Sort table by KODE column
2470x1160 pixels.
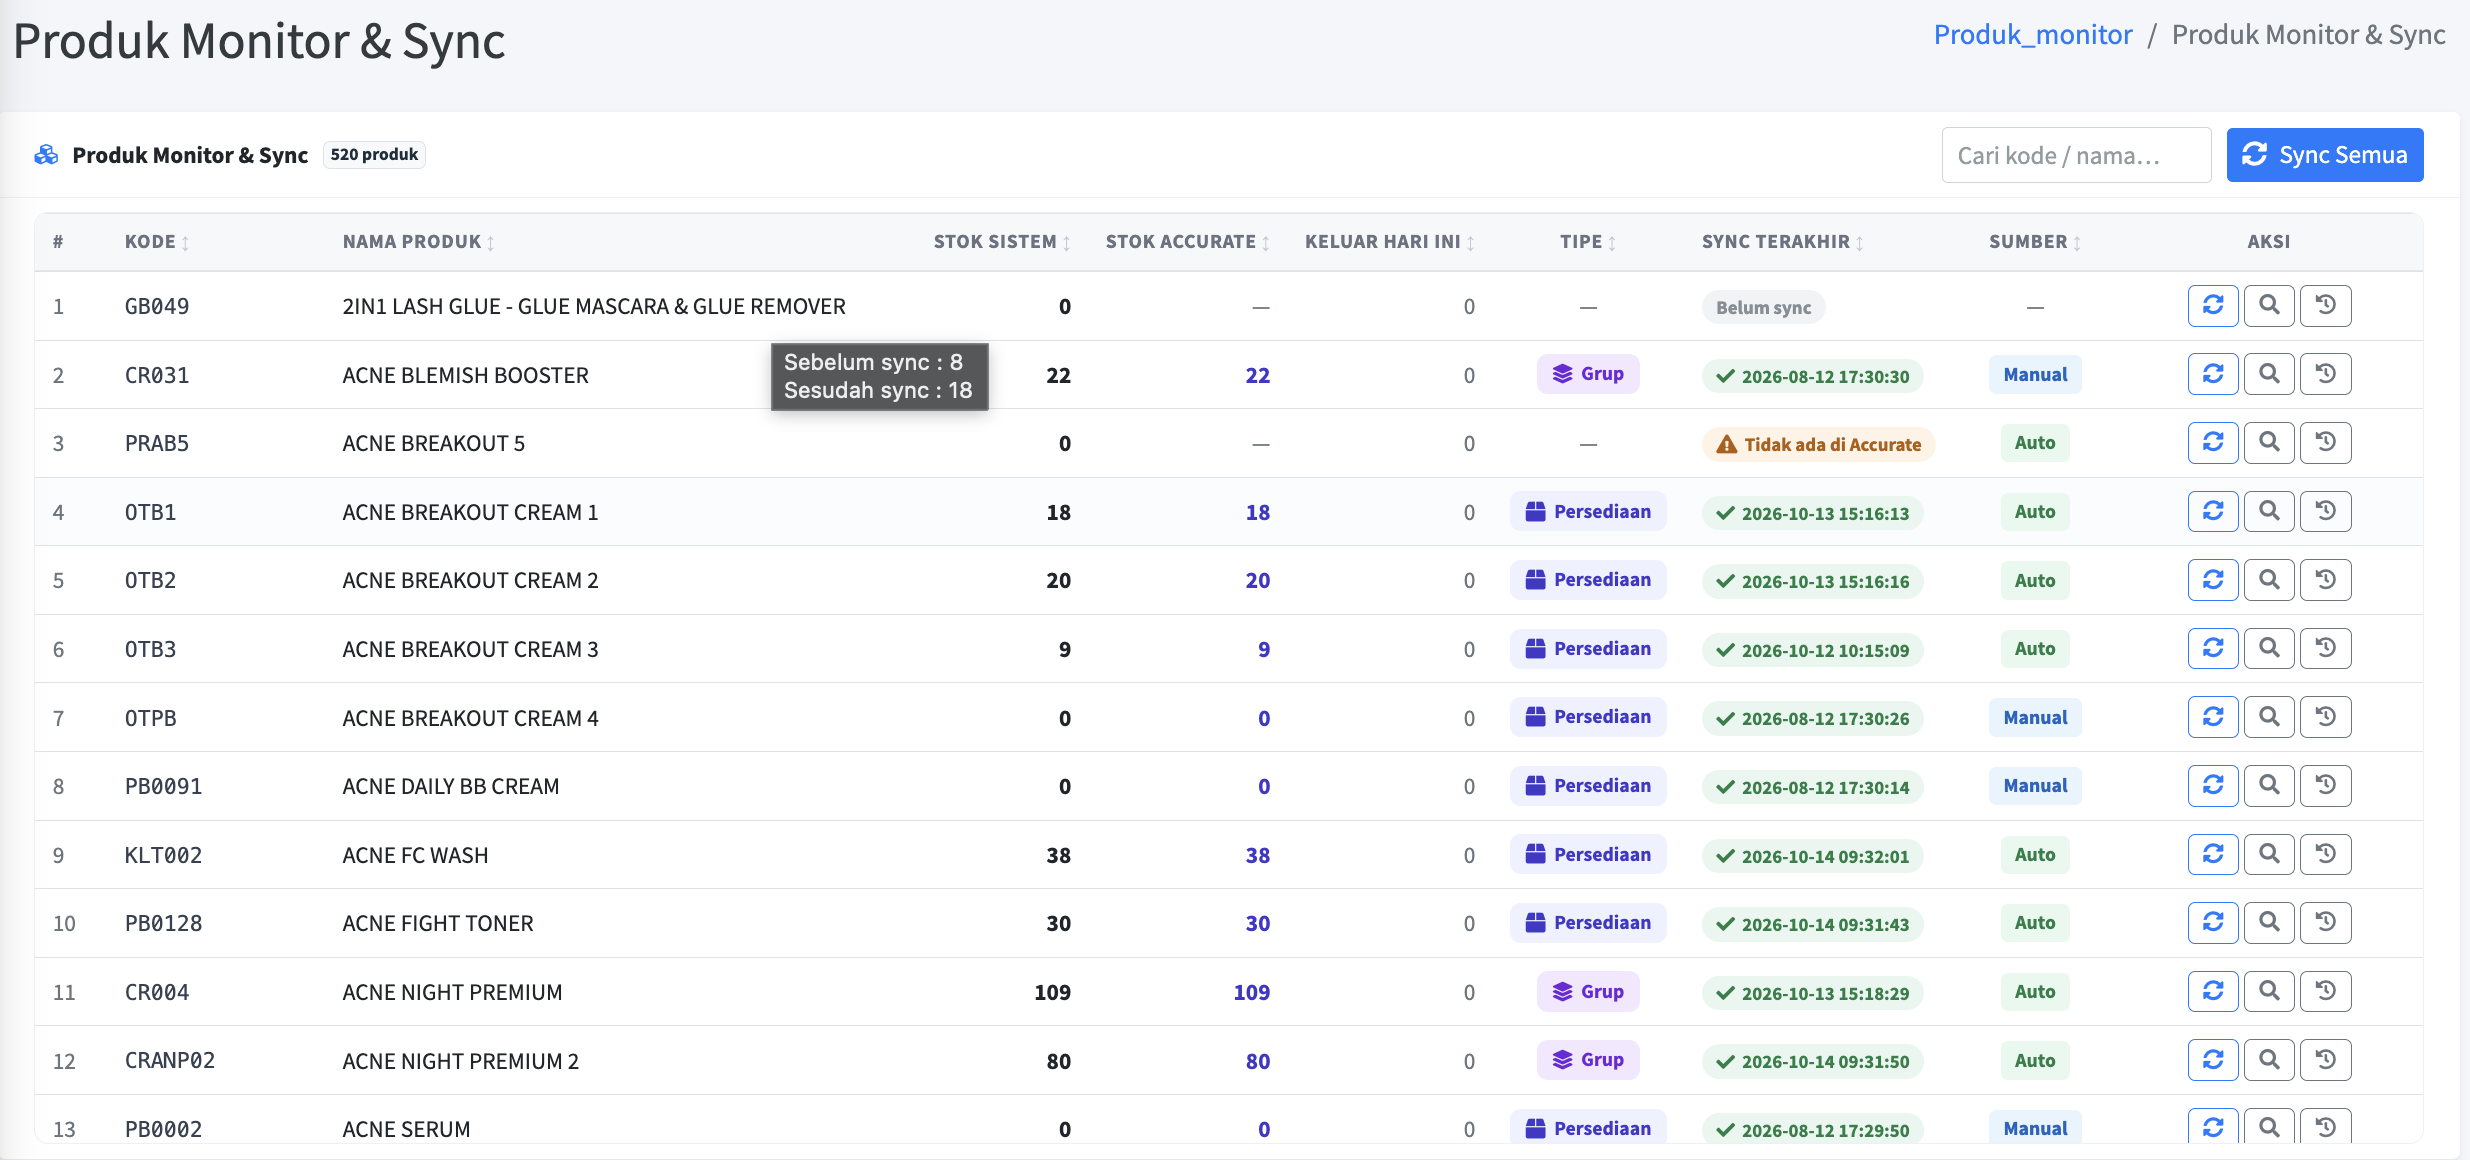pos(157,242)
